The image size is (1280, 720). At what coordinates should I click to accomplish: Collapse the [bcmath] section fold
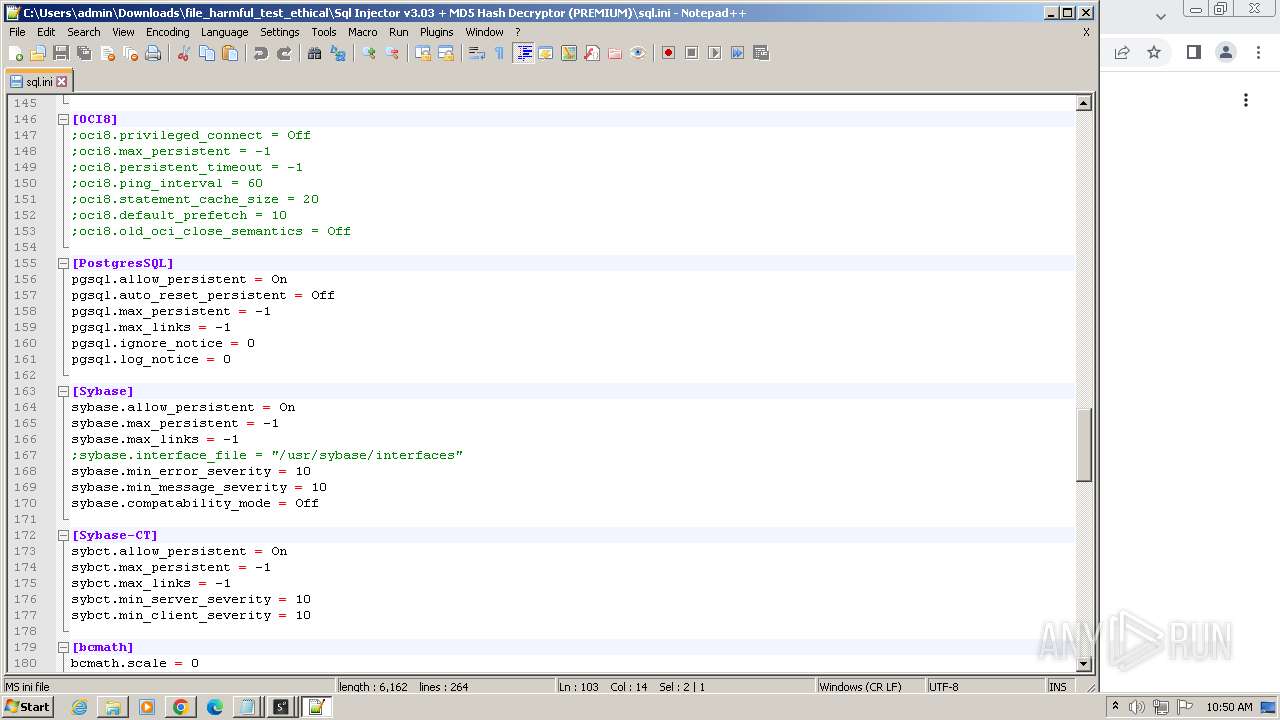click(63, 647)
